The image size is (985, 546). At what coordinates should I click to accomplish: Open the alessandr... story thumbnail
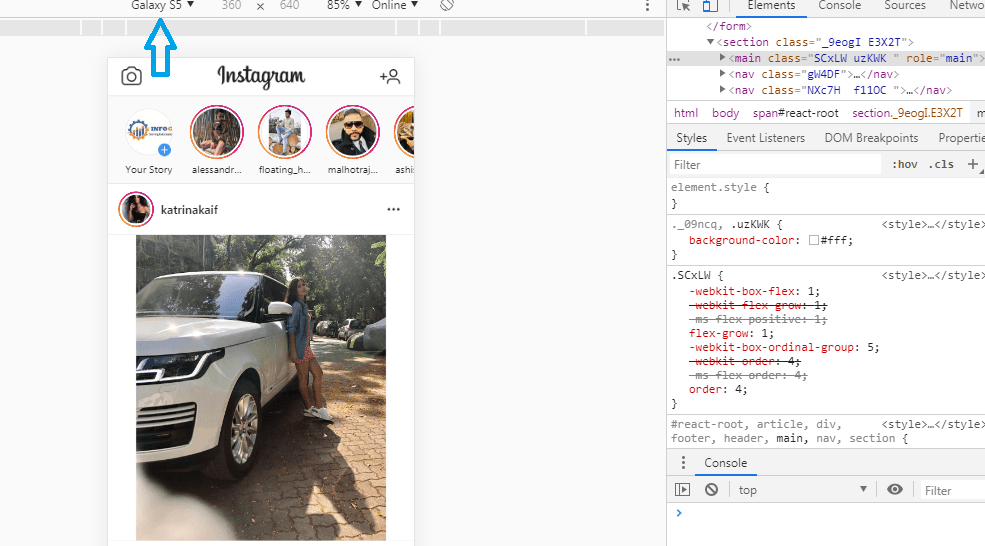pos(217,132)
